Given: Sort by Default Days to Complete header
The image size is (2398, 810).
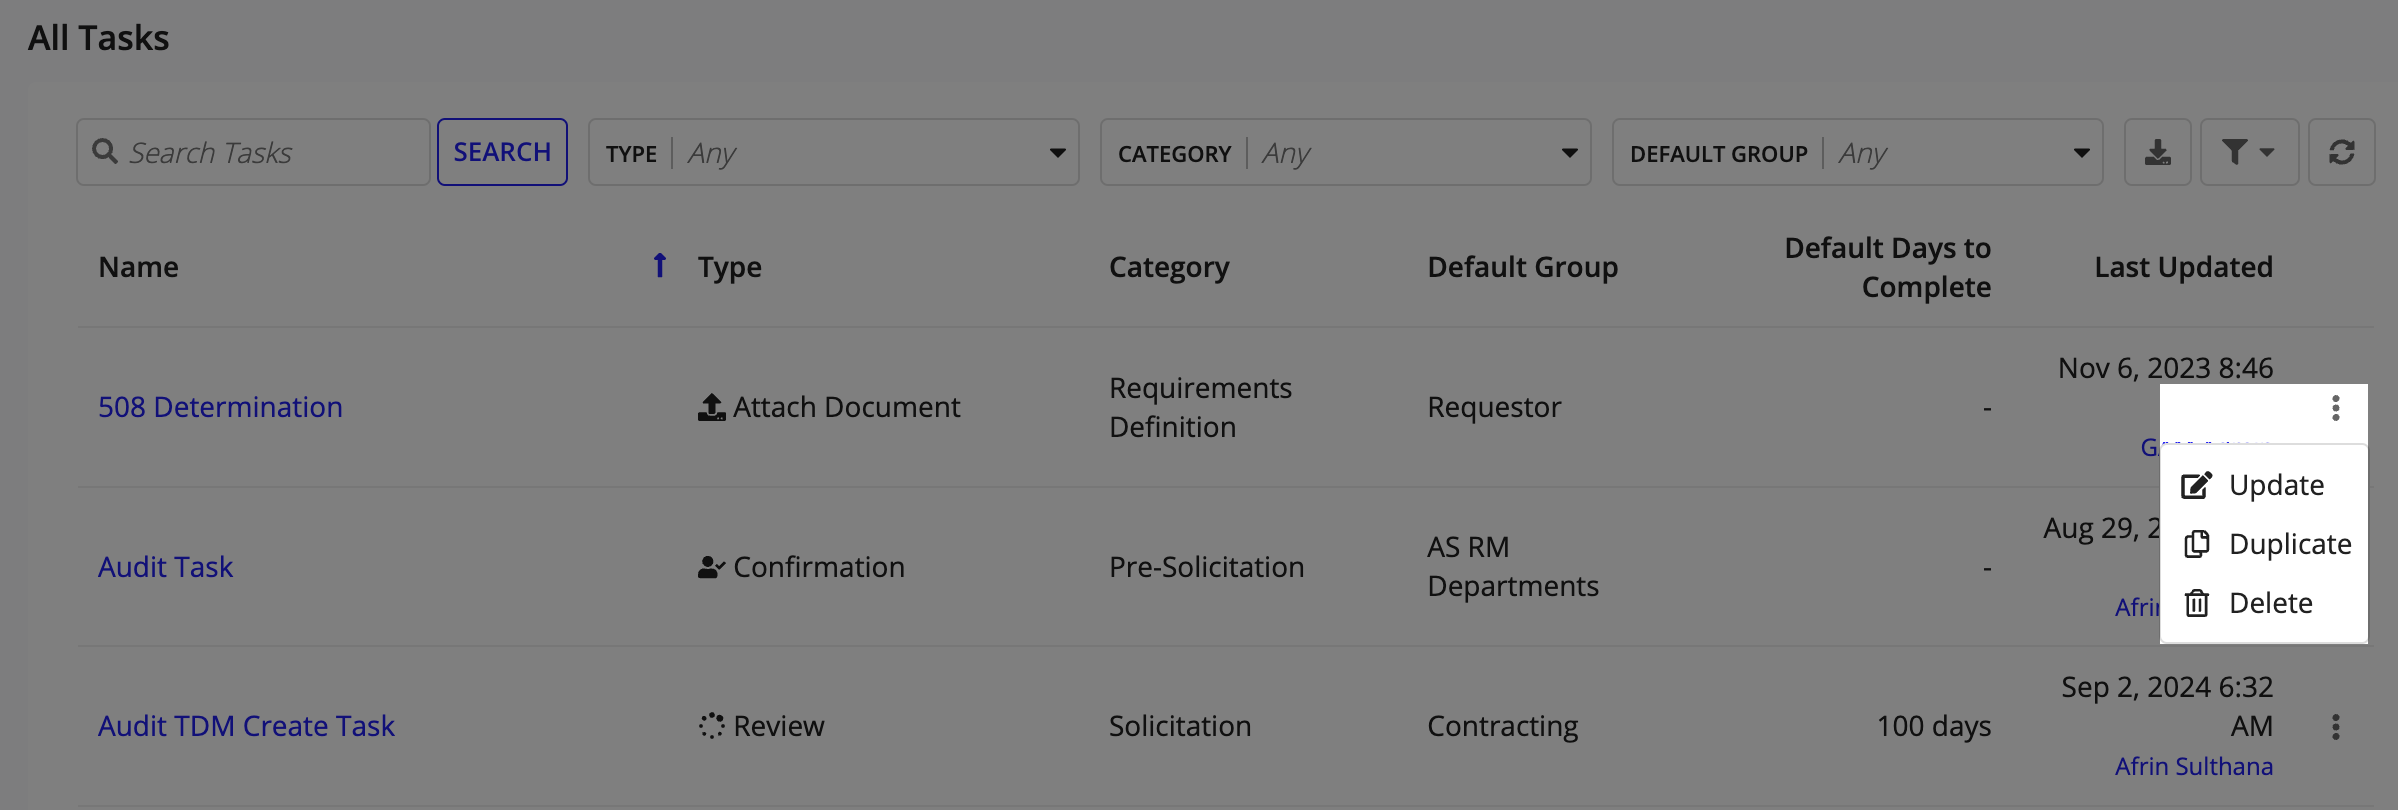Looking at the screenshot, I should pyautogui.click(x=1887, y=267).
